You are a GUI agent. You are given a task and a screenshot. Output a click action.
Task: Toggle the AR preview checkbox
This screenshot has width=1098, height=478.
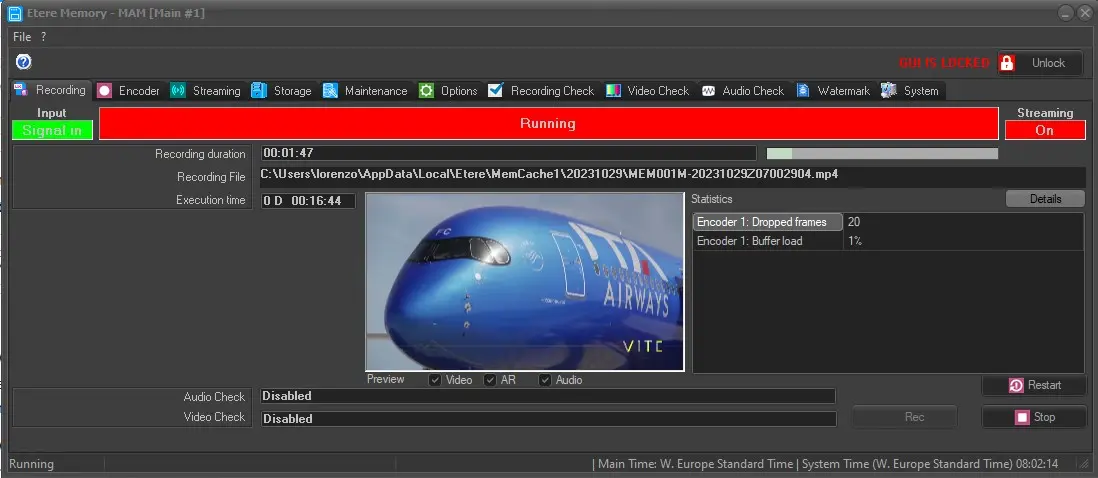pos(490,380)
